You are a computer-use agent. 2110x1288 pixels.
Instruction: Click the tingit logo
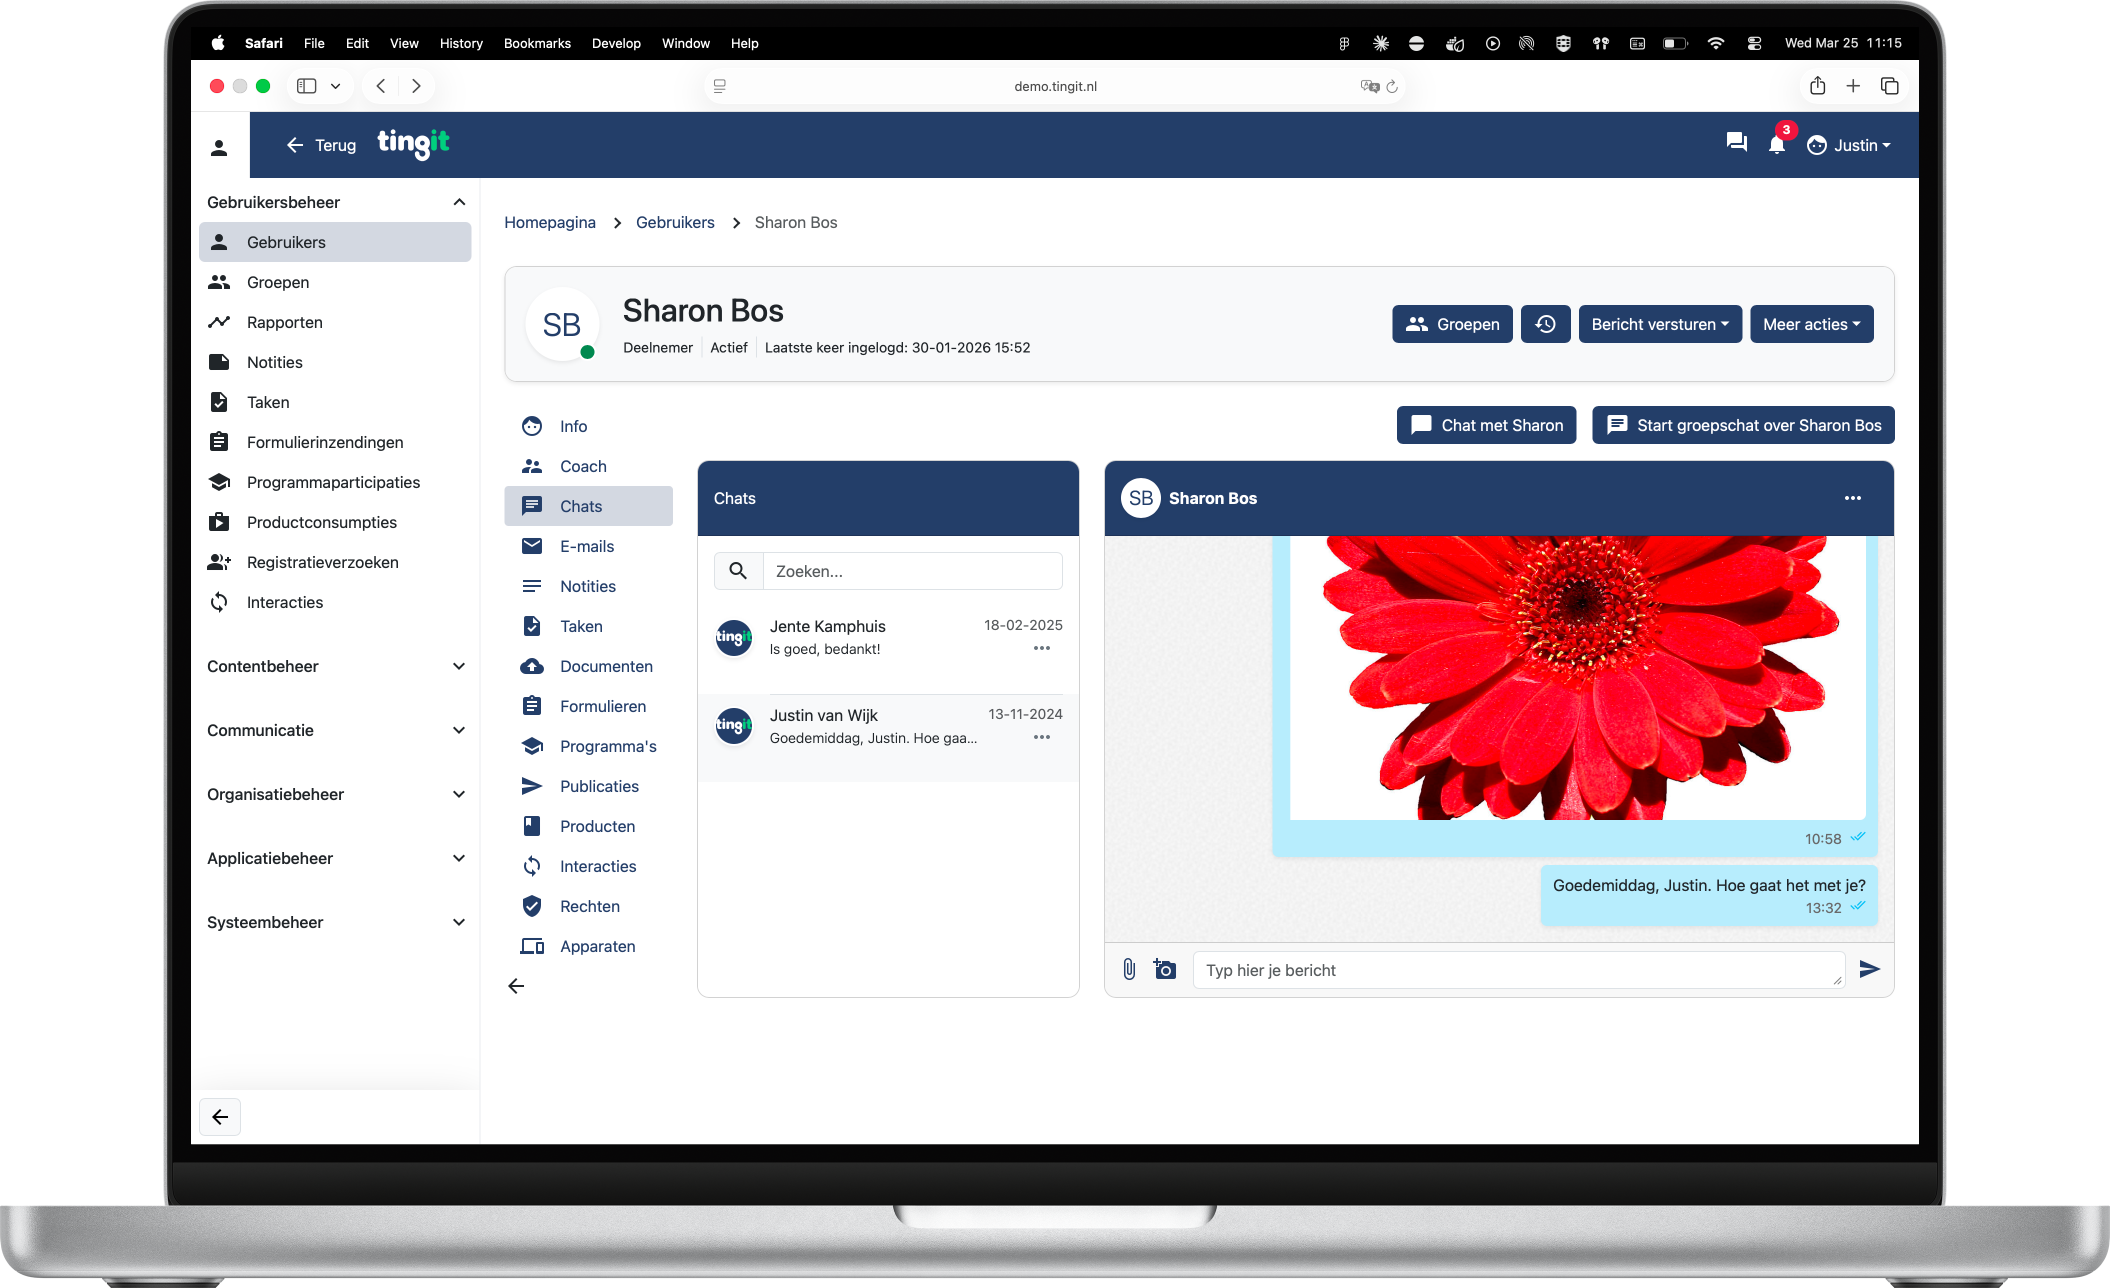coord(413,144)
